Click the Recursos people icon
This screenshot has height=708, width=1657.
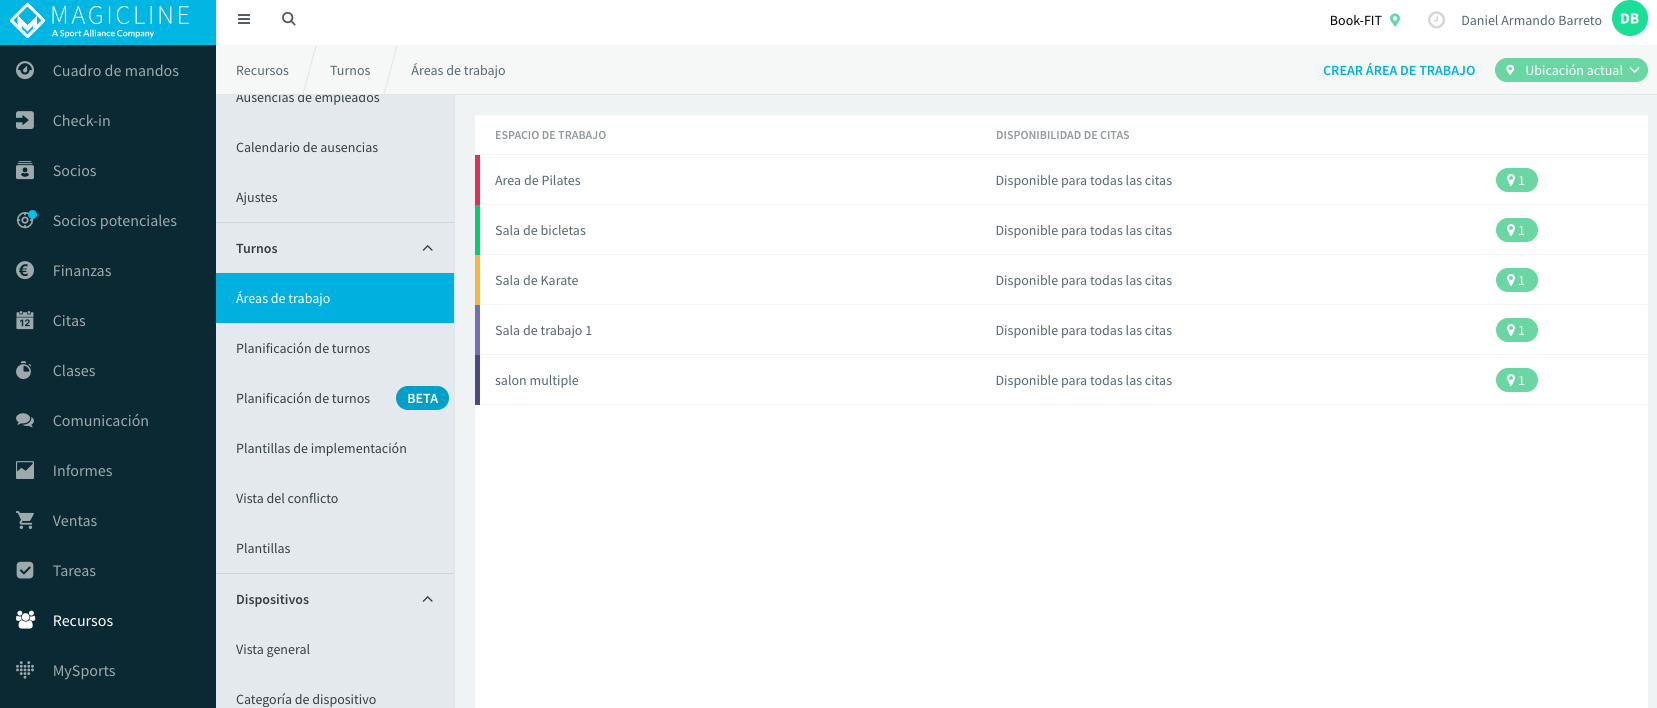click(25, 620)
